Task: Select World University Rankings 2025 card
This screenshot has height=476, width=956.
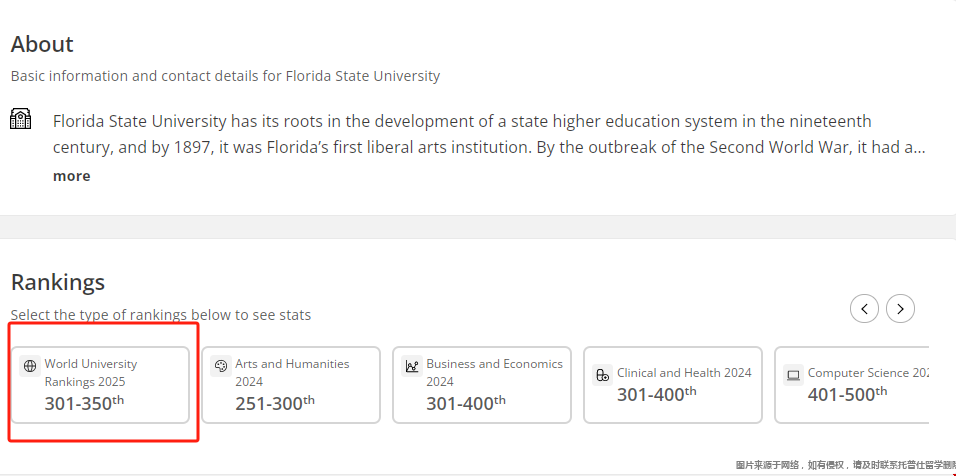Action: tap(100, 385)
